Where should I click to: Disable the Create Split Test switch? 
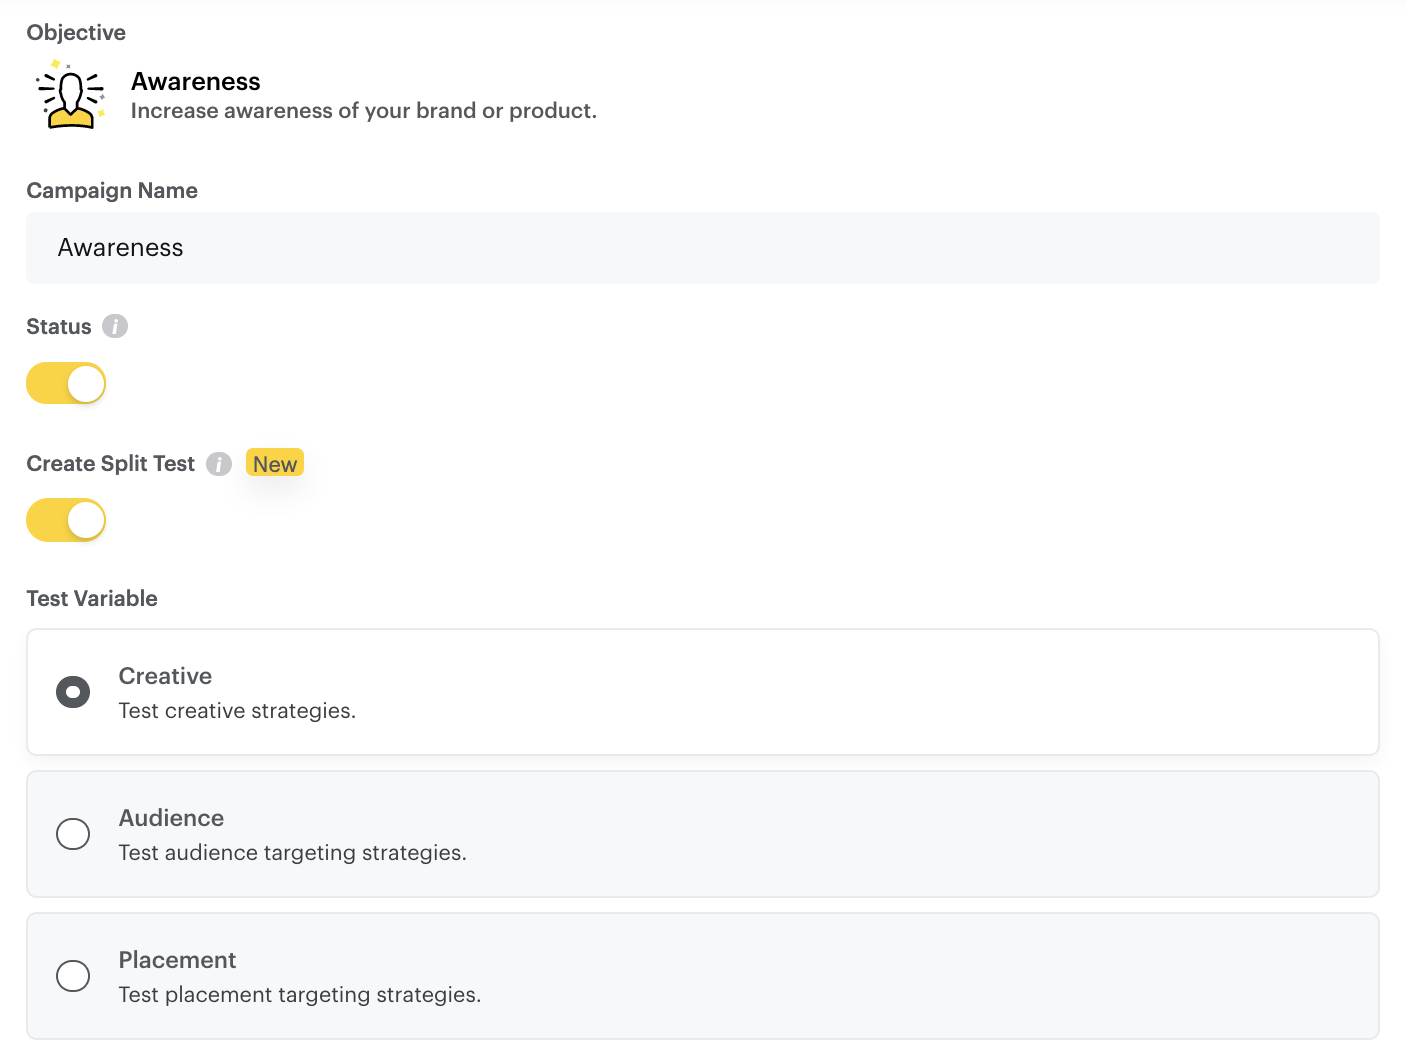66,521
